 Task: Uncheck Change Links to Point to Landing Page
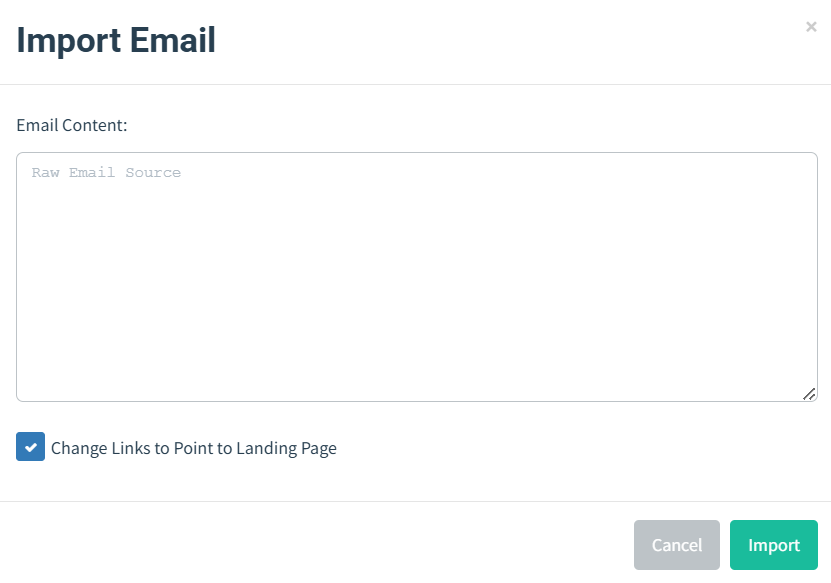tap(30, 447)
